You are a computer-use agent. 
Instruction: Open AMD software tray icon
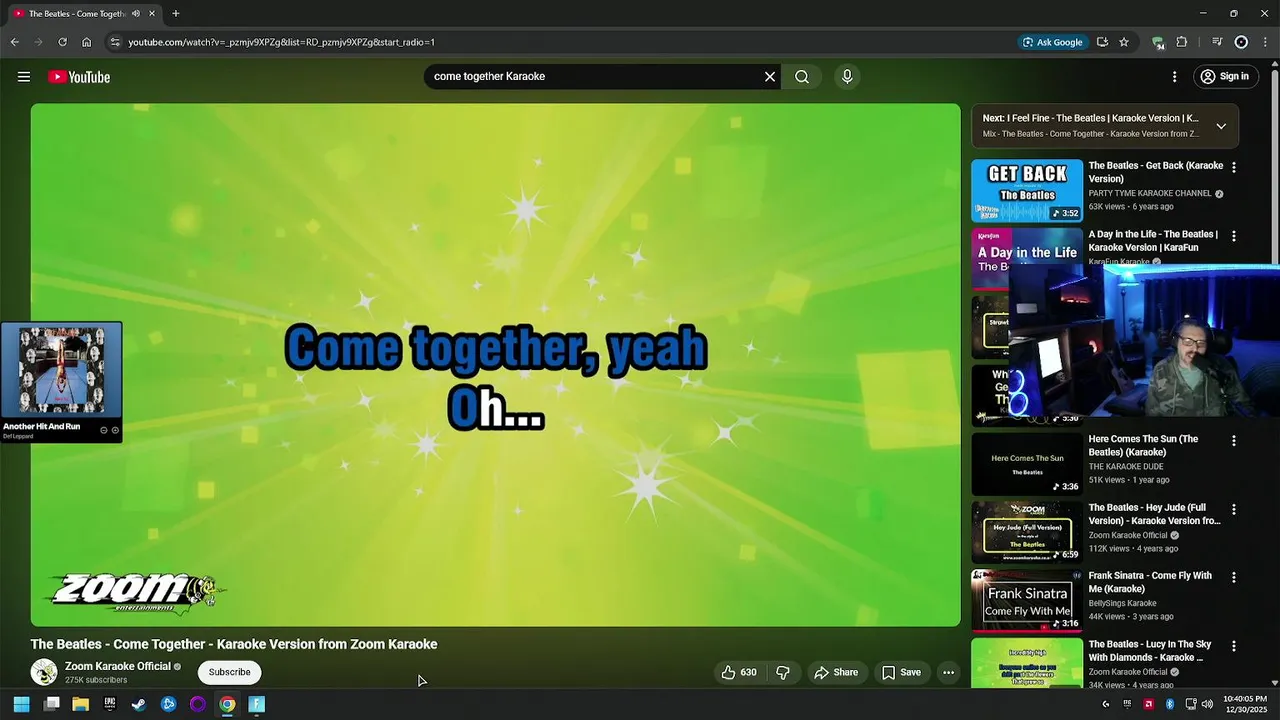(x=1148, y=704)
